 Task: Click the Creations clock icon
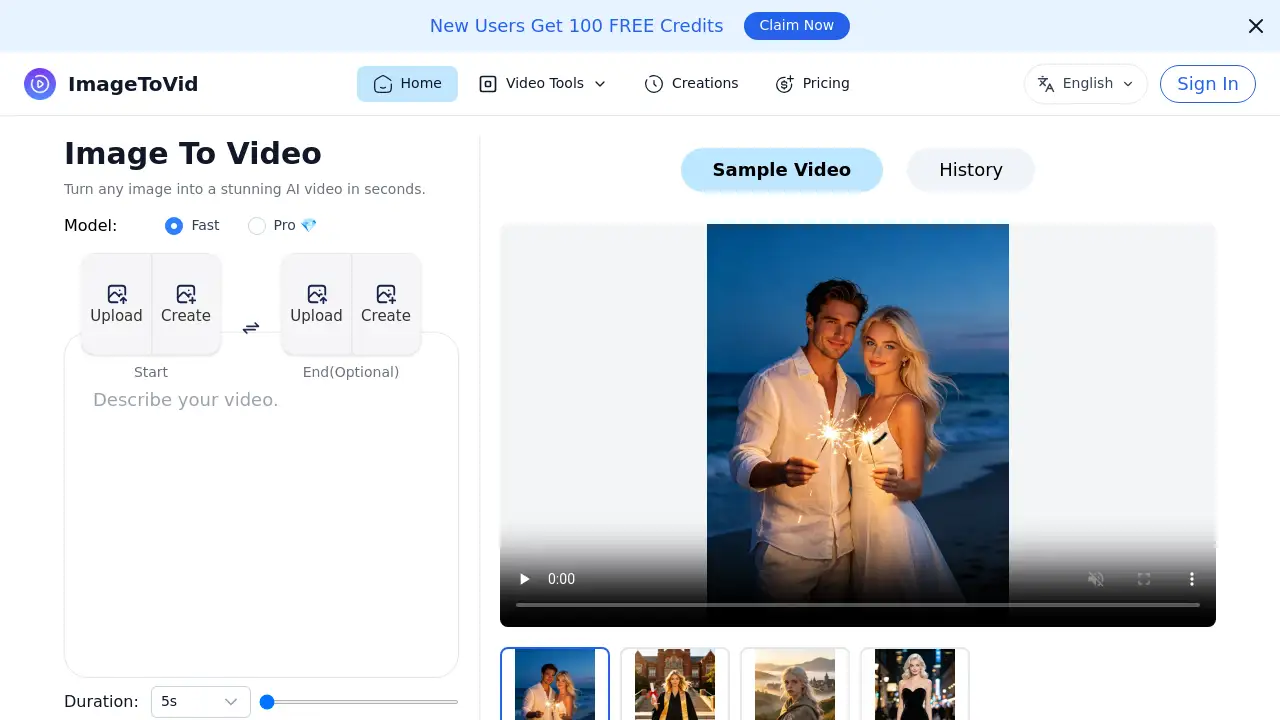click(x=654, y=84)
